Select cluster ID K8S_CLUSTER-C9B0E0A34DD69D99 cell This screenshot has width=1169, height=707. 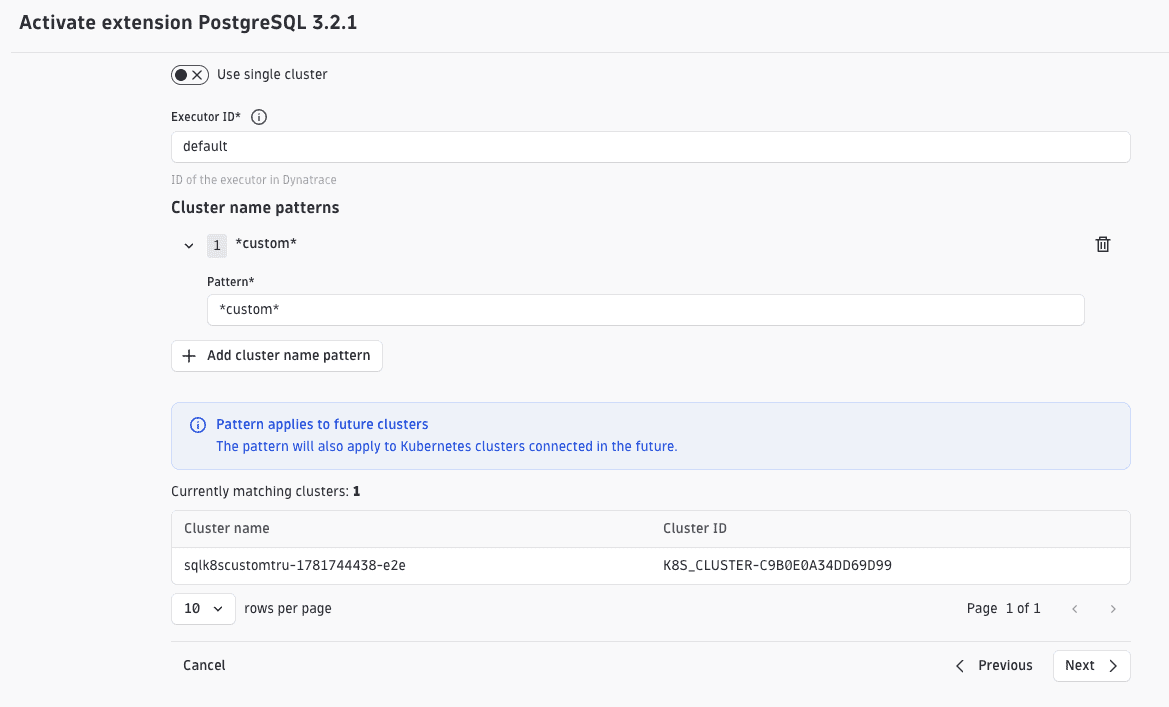(777, 565)
